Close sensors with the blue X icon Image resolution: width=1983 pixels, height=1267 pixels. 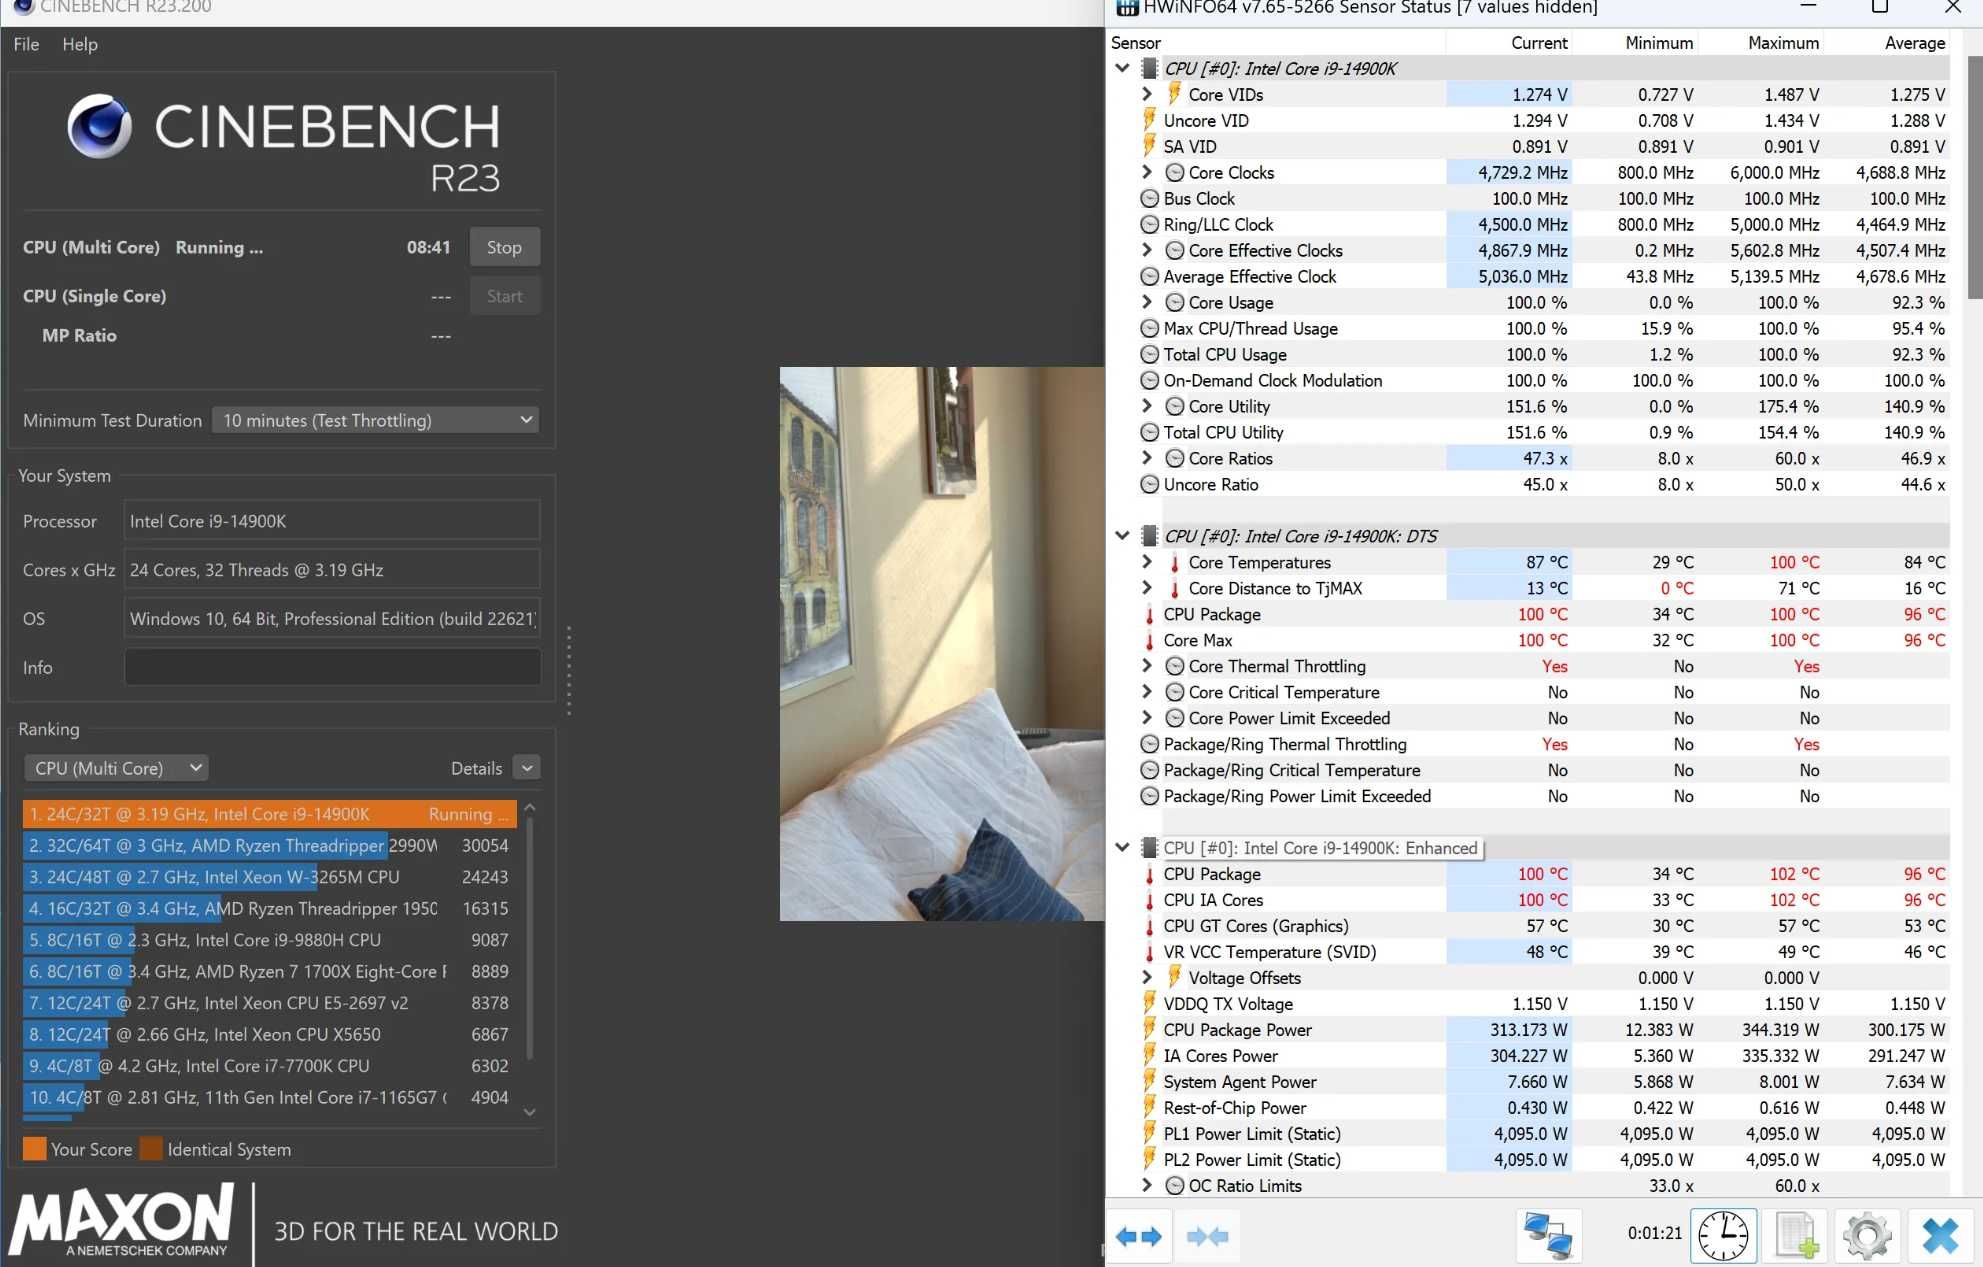(x=1940, y=1236)
